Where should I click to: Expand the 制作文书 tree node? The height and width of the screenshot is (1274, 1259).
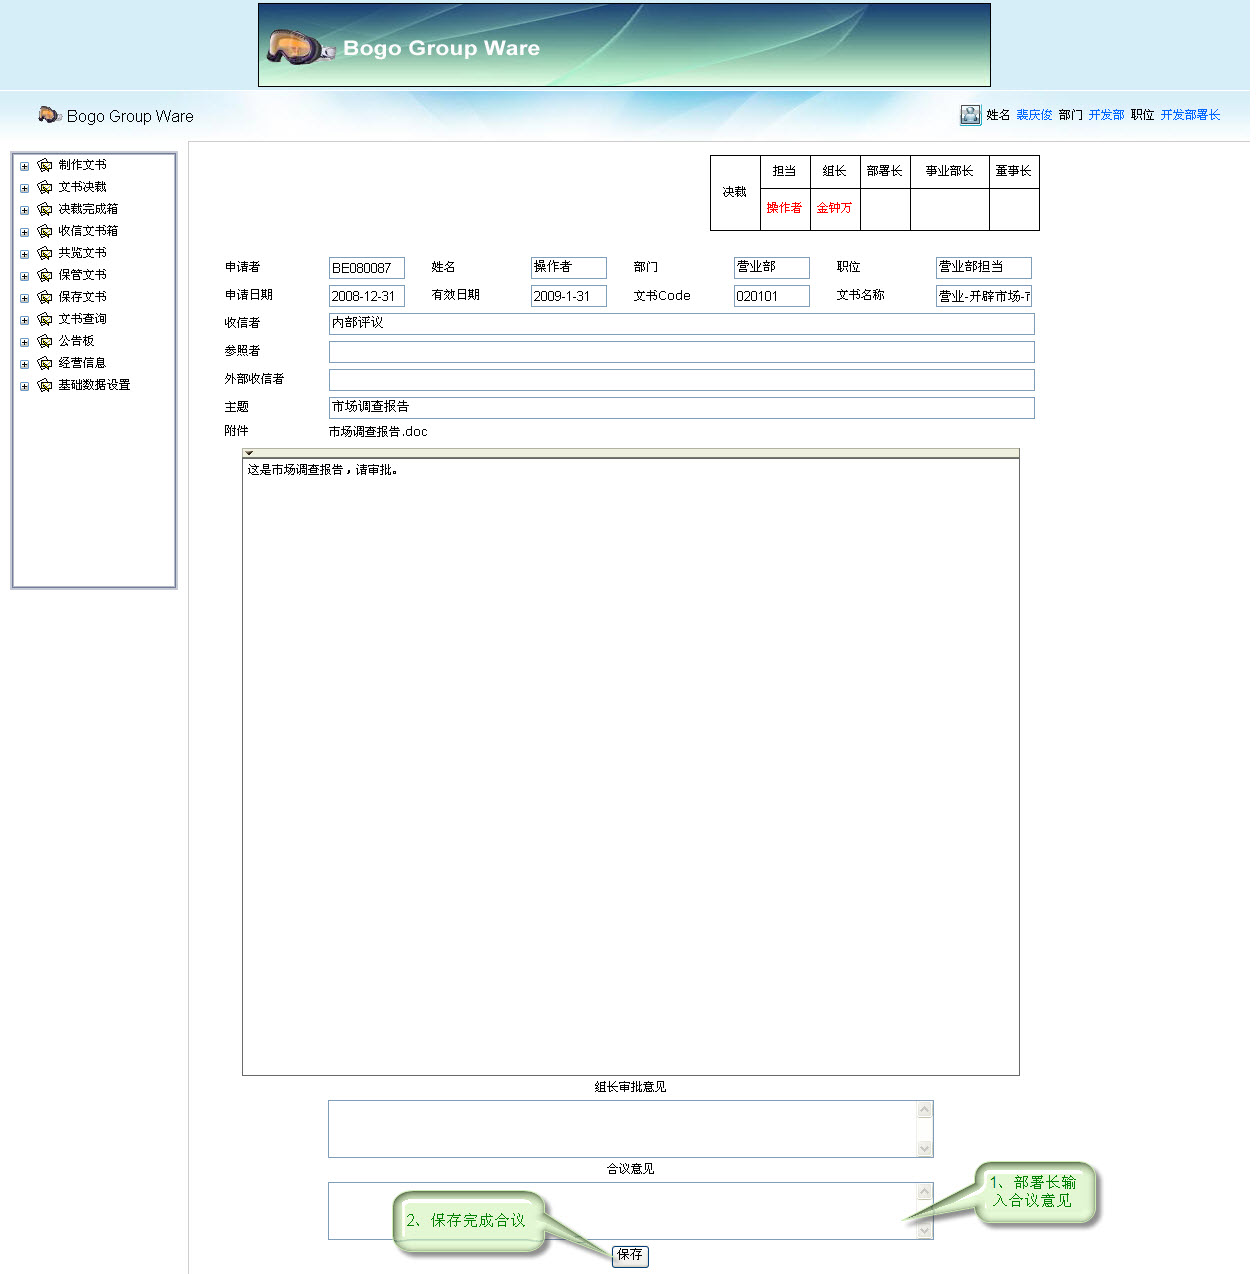(x=23, y=165)
